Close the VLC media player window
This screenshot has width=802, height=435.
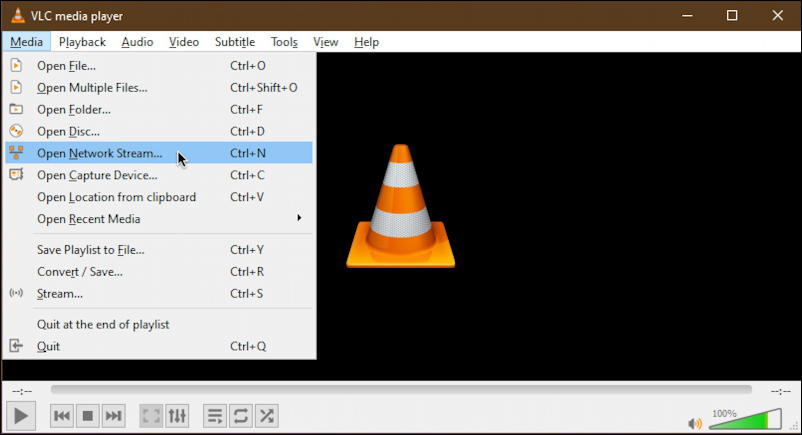point(777,15)
